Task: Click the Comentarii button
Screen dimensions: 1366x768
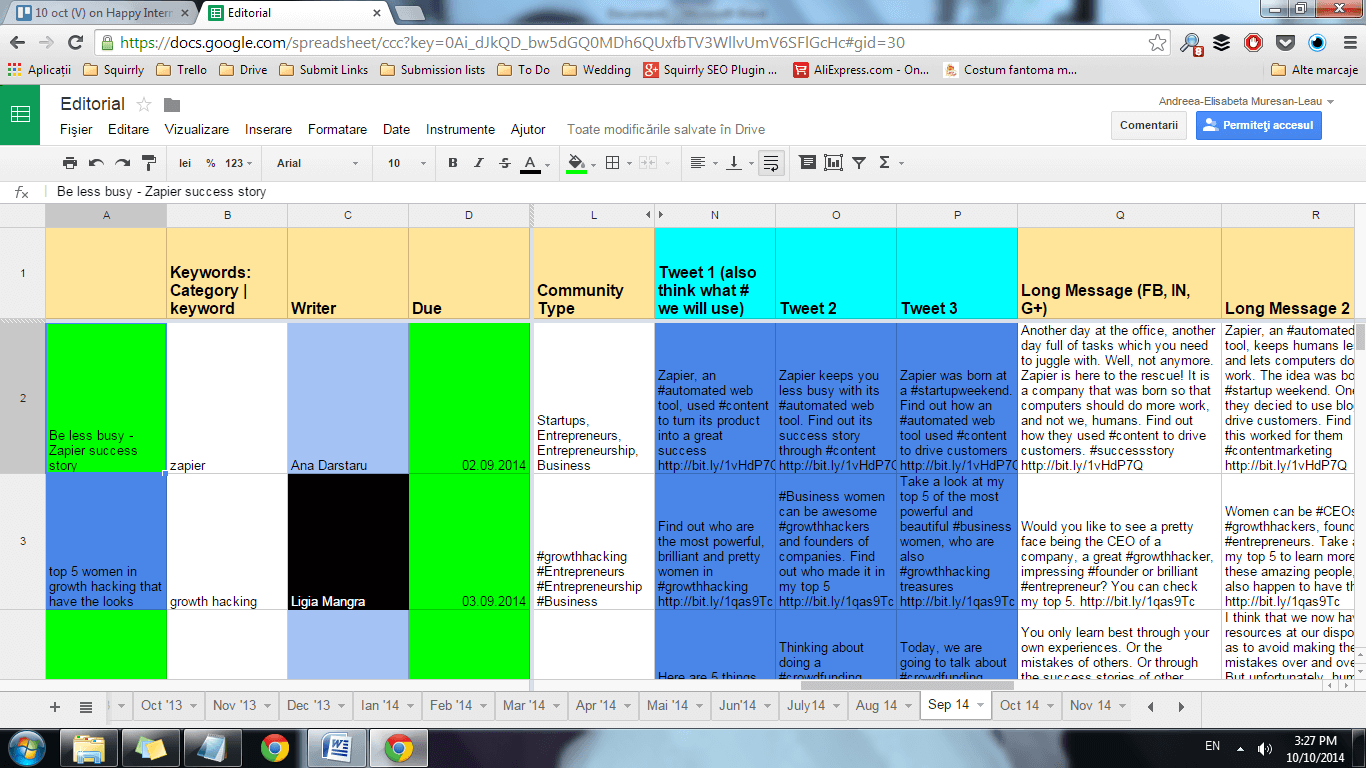Action: point(1148,125)
